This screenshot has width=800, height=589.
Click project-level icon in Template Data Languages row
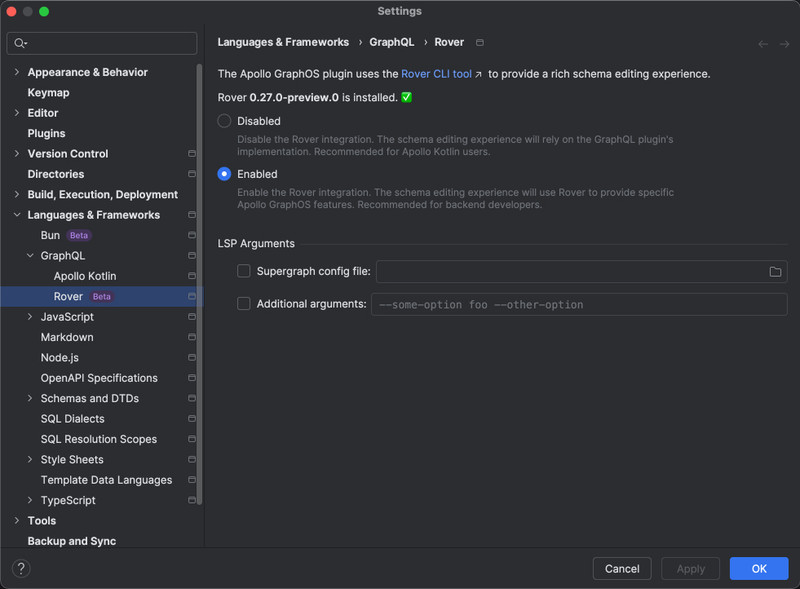tap(192, 480)
